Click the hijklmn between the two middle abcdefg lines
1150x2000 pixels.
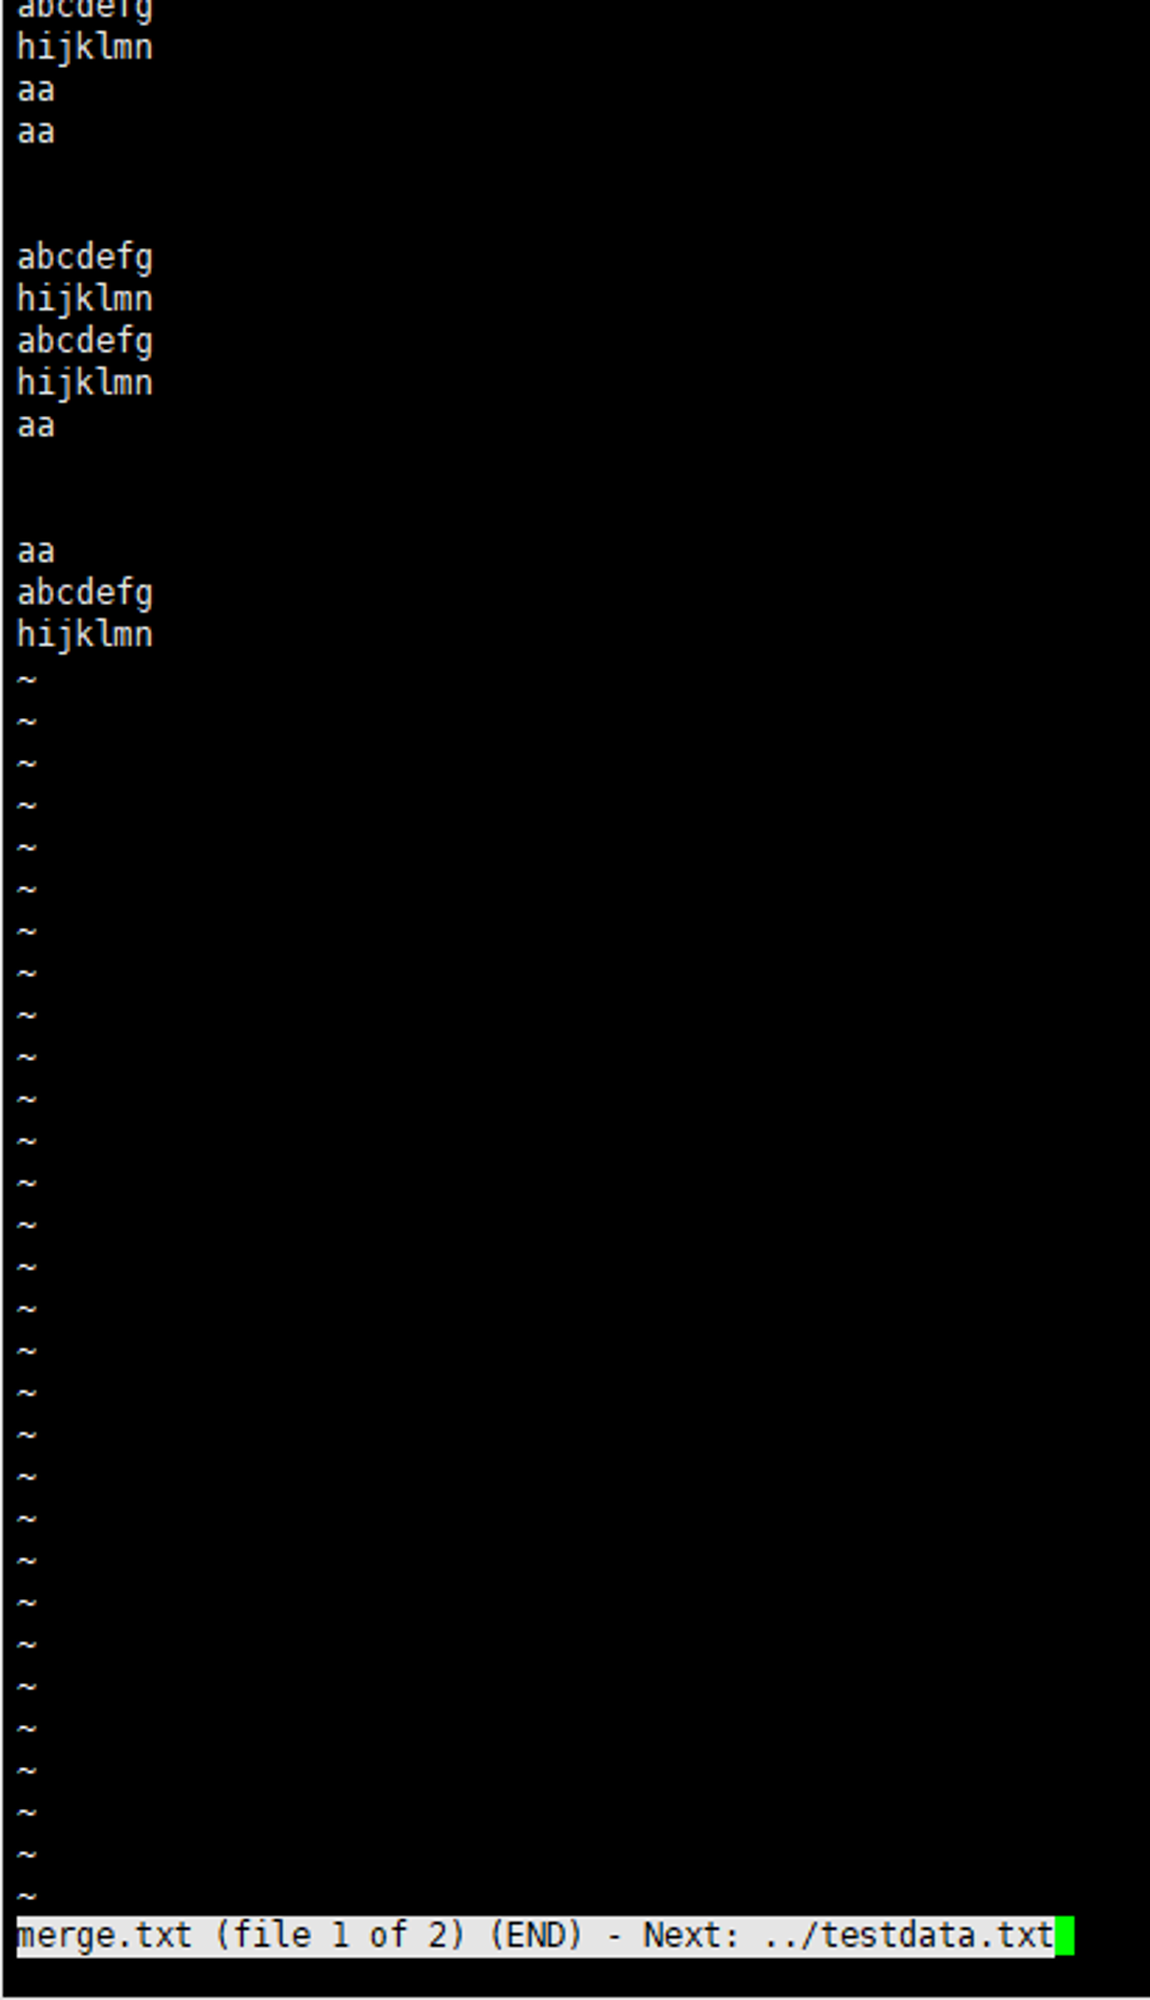click(x=85, y=299)
